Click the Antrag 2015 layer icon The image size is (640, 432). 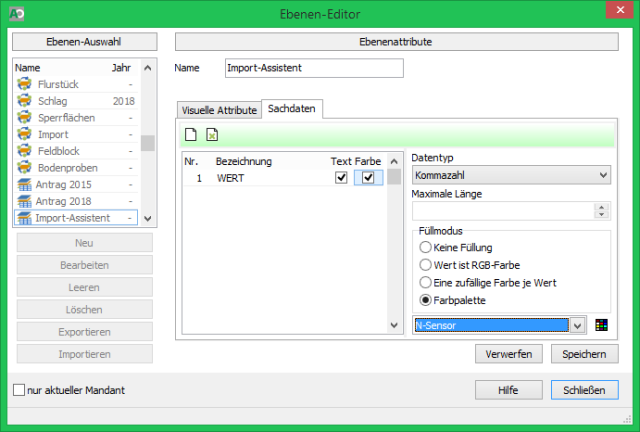[26, 183]
